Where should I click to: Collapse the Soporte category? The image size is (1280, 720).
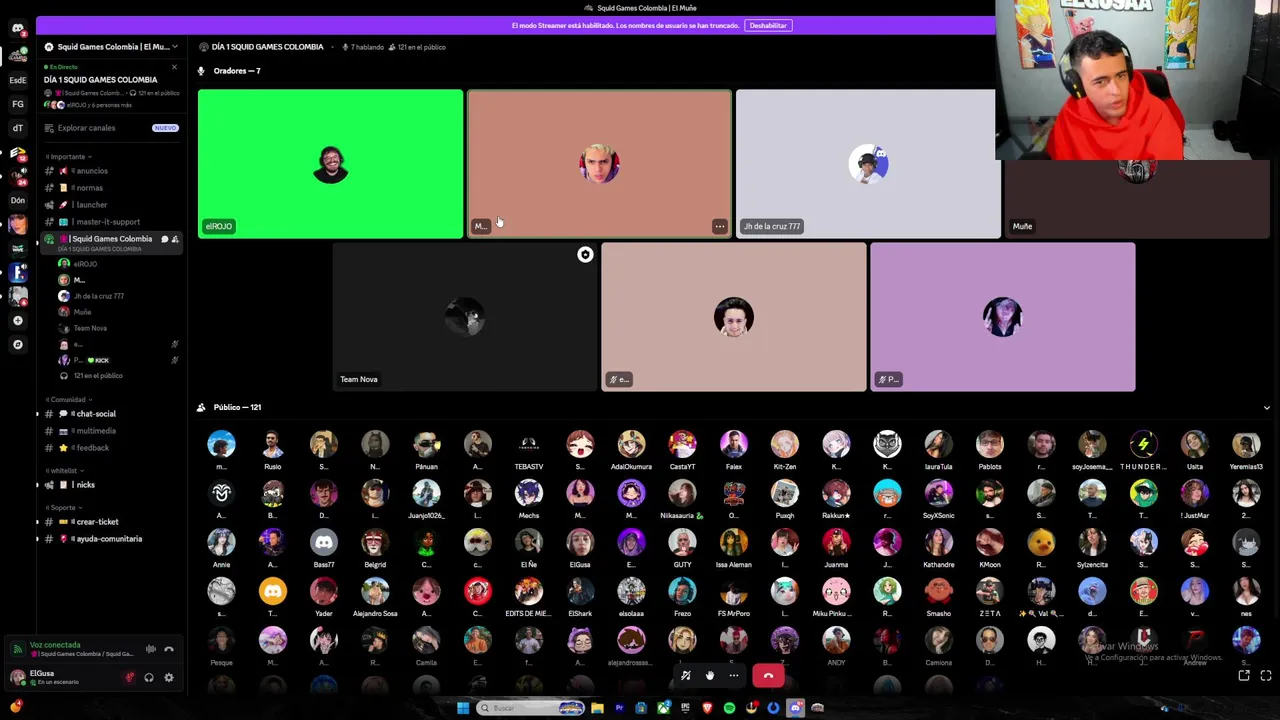[62, 508]
